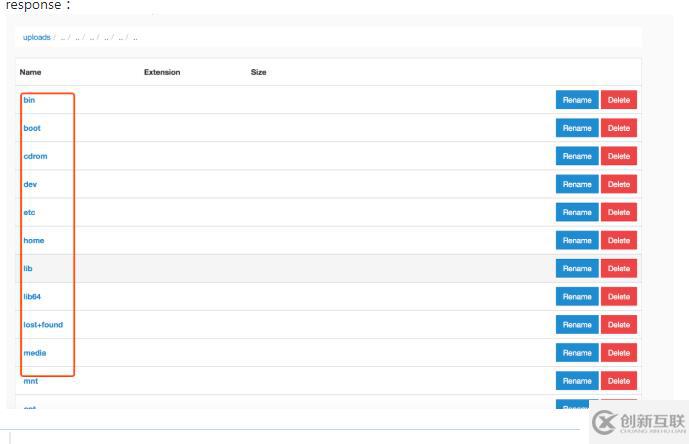Open the etc folder
The width and height of the screenshot is (689, 444).
[29, 212]
